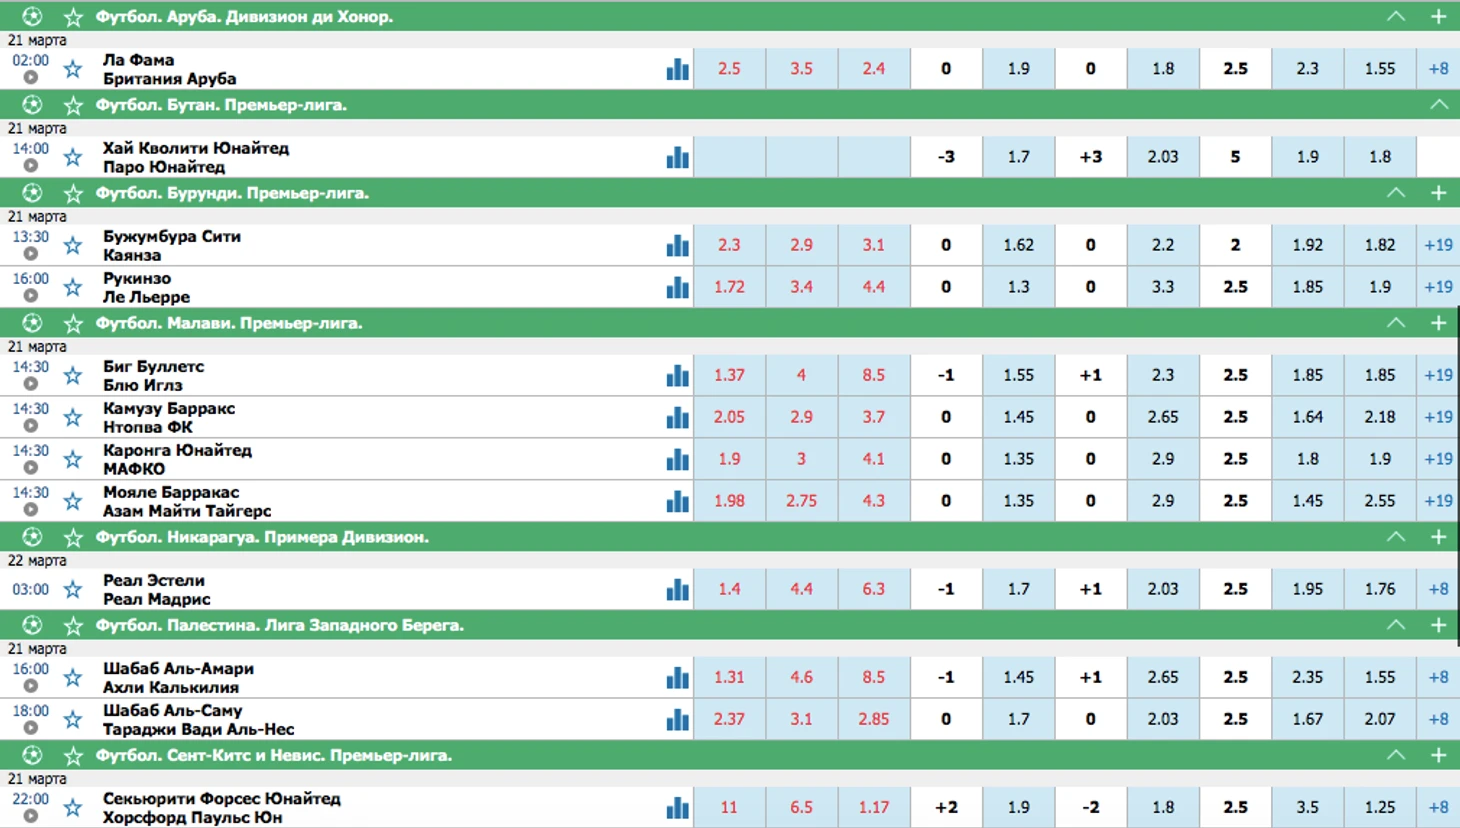Toggle favorite star for Биг Буллетс match
Screen dimensions: 1460x828
click(x=73, y=376)
